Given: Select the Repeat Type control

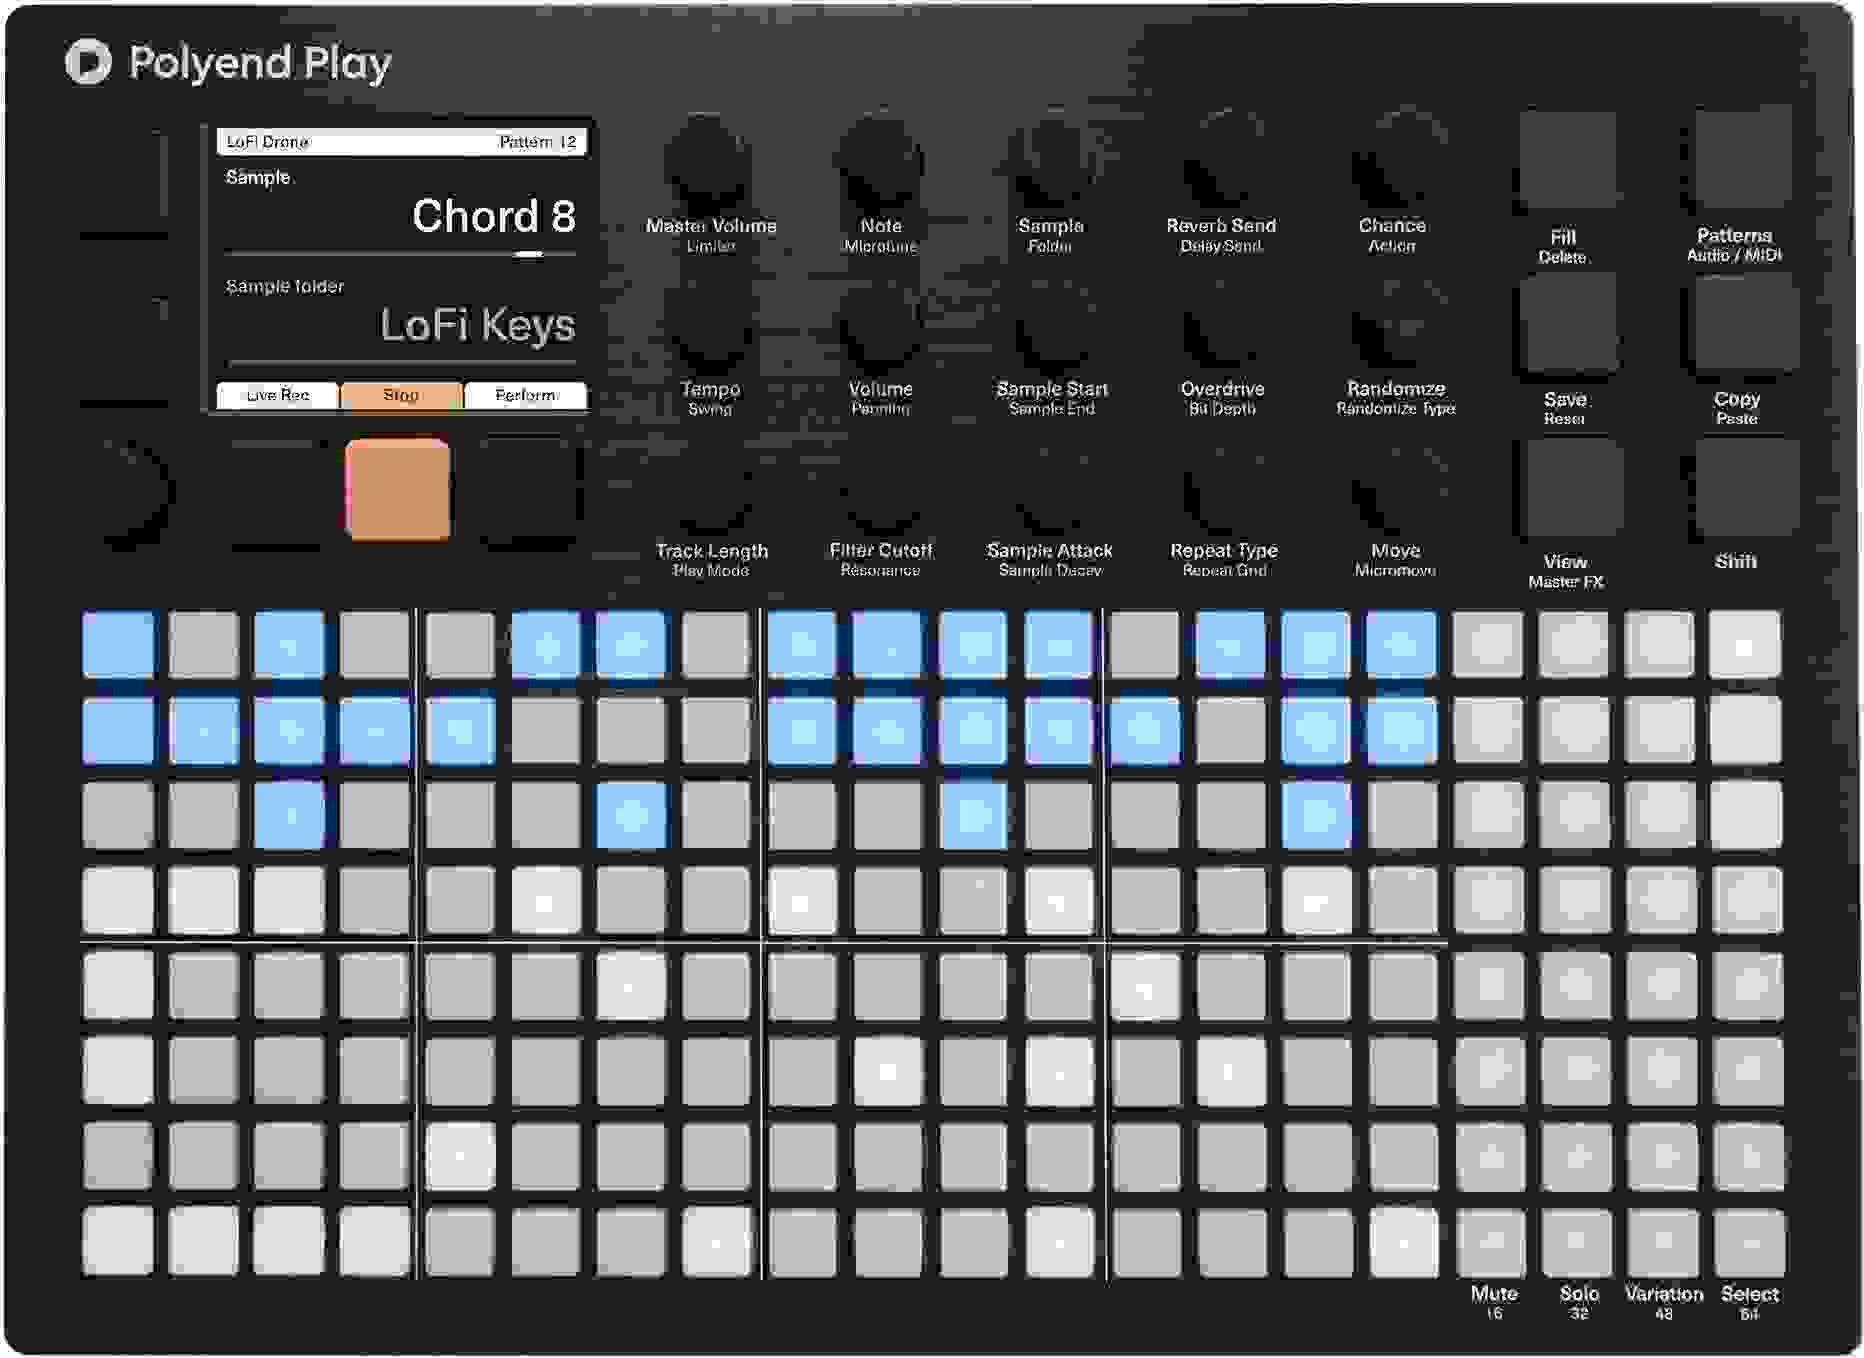Looking at the screenshot, I should coord(1223,490).
